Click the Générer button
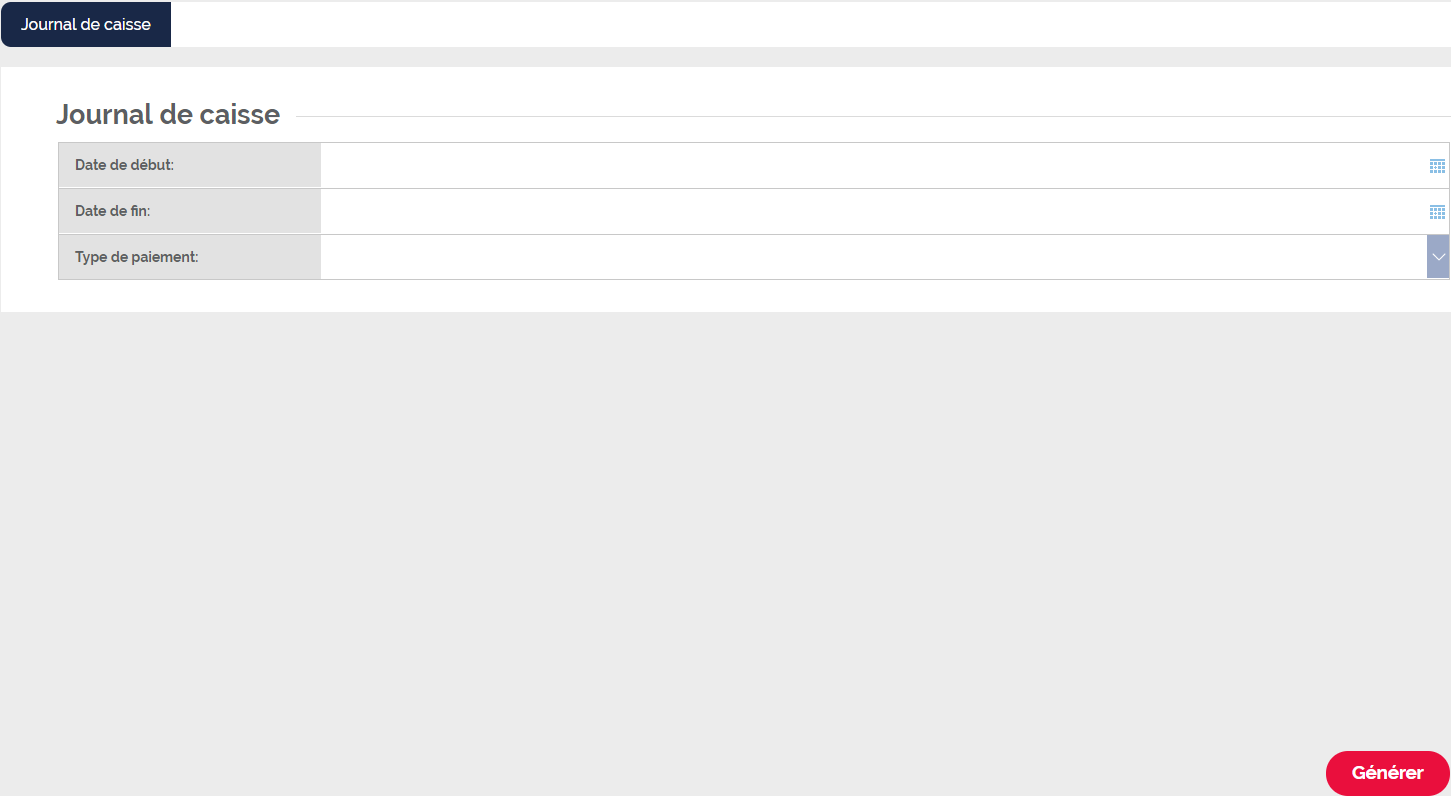Screen dimensions: 1451x796 point(1387,773)
